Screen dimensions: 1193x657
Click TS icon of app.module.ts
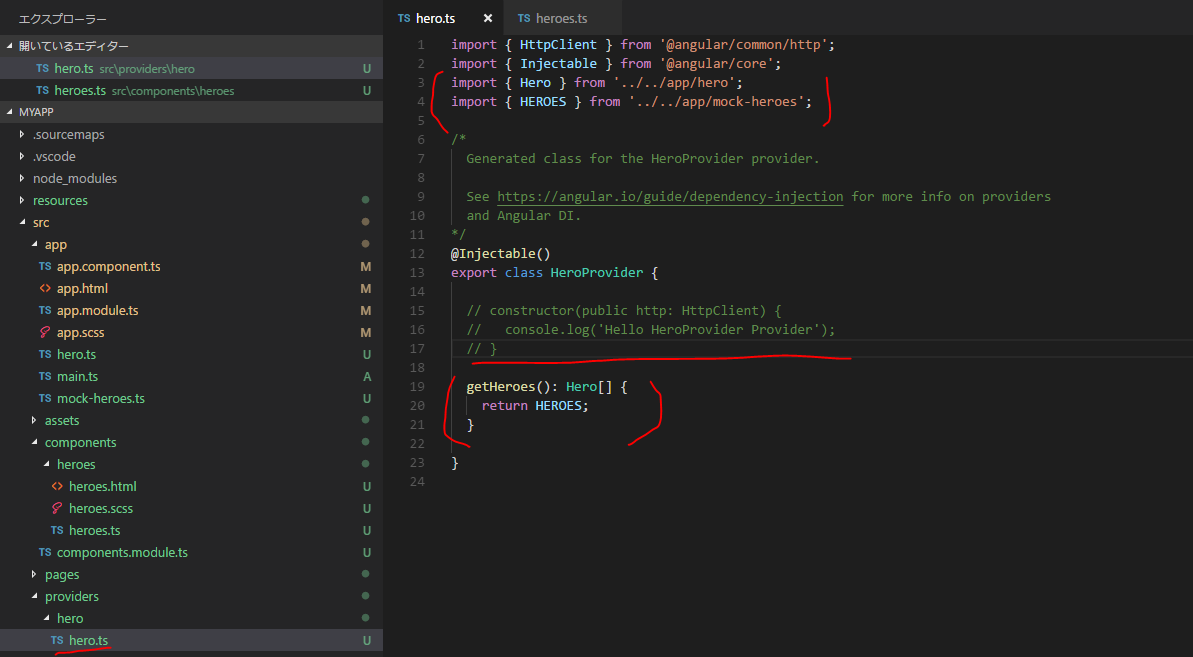[45, 311]
